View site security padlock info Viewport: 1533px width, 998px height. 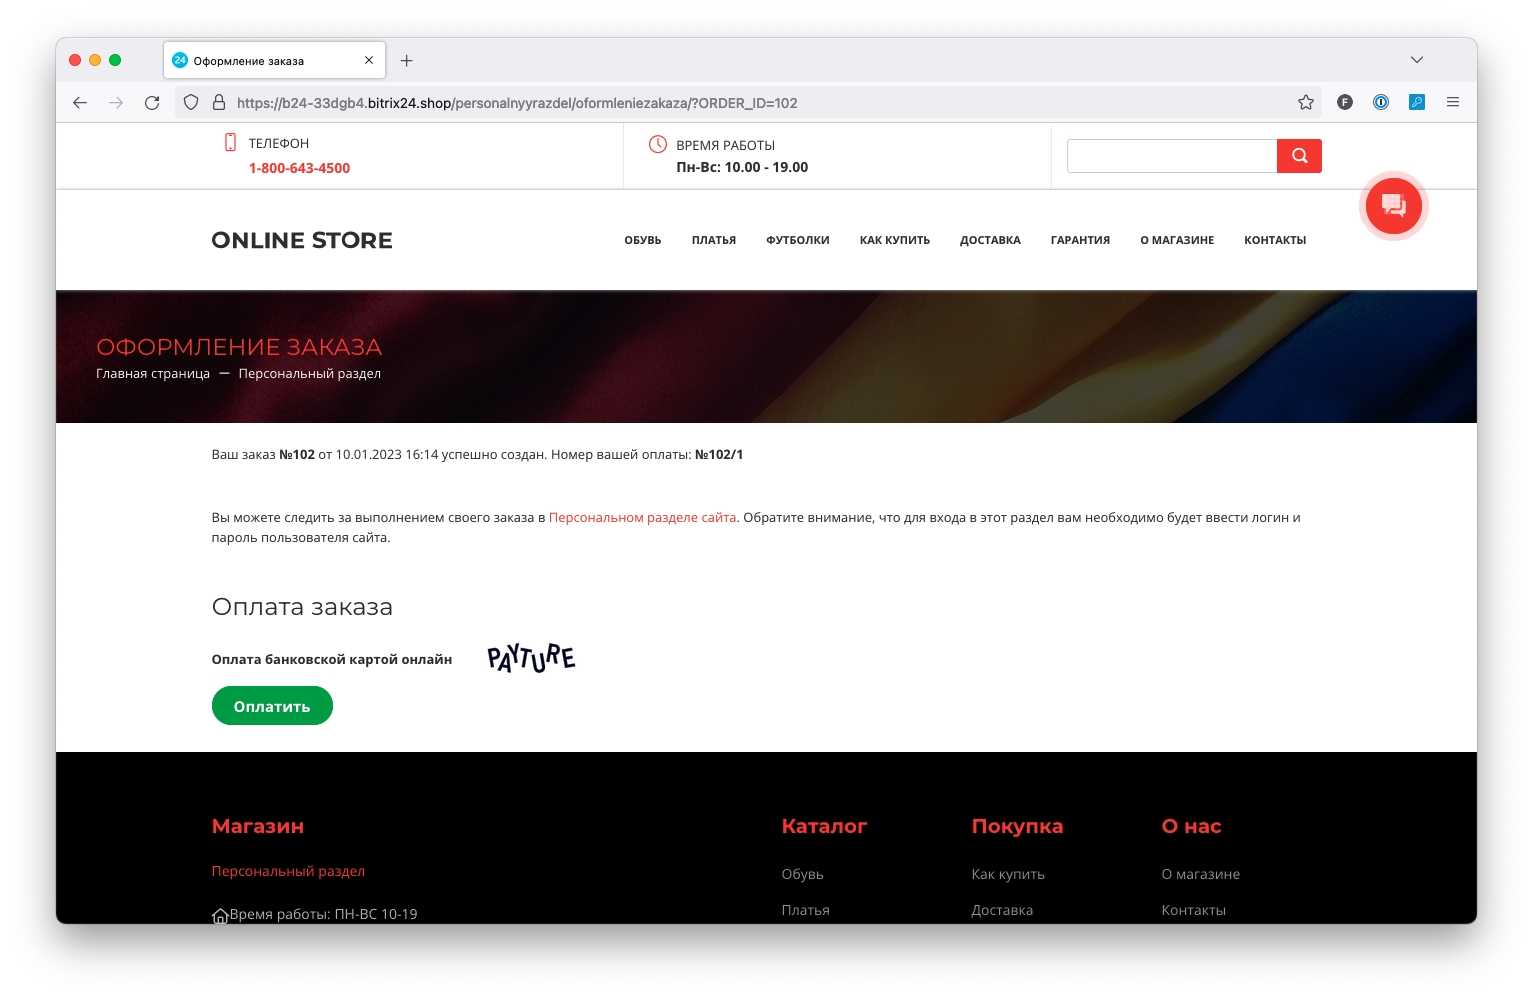219,102
